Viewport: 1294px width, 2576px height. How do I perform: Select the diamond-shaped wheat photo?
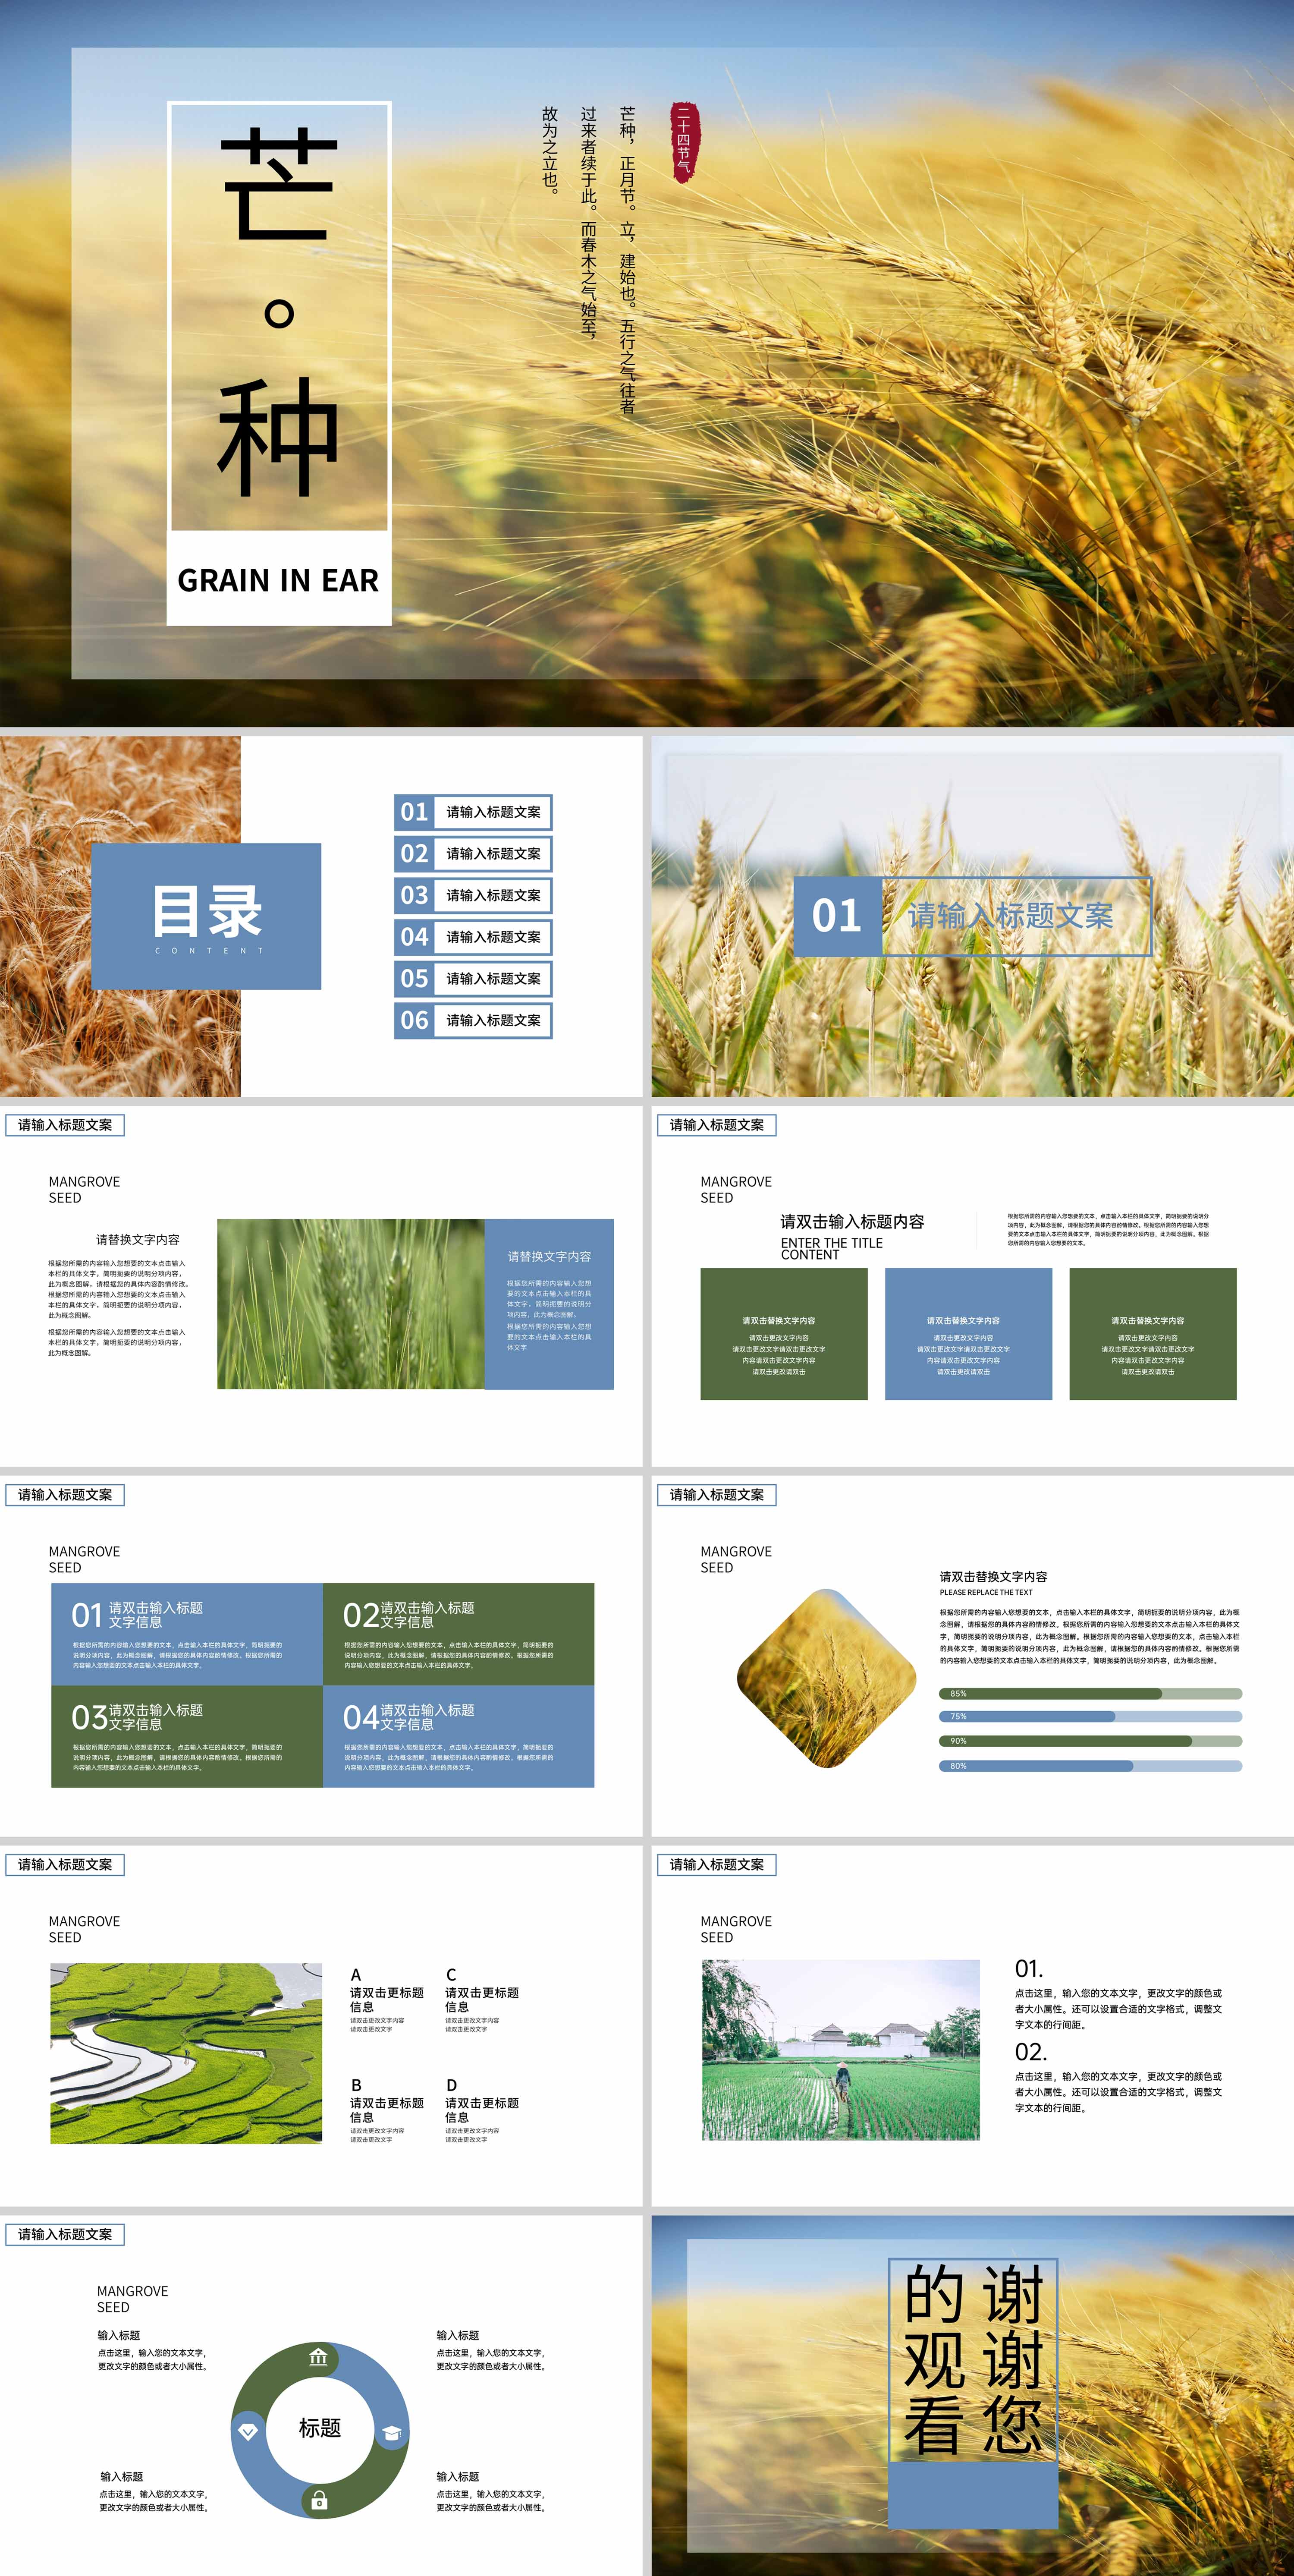click(826, 1678)
